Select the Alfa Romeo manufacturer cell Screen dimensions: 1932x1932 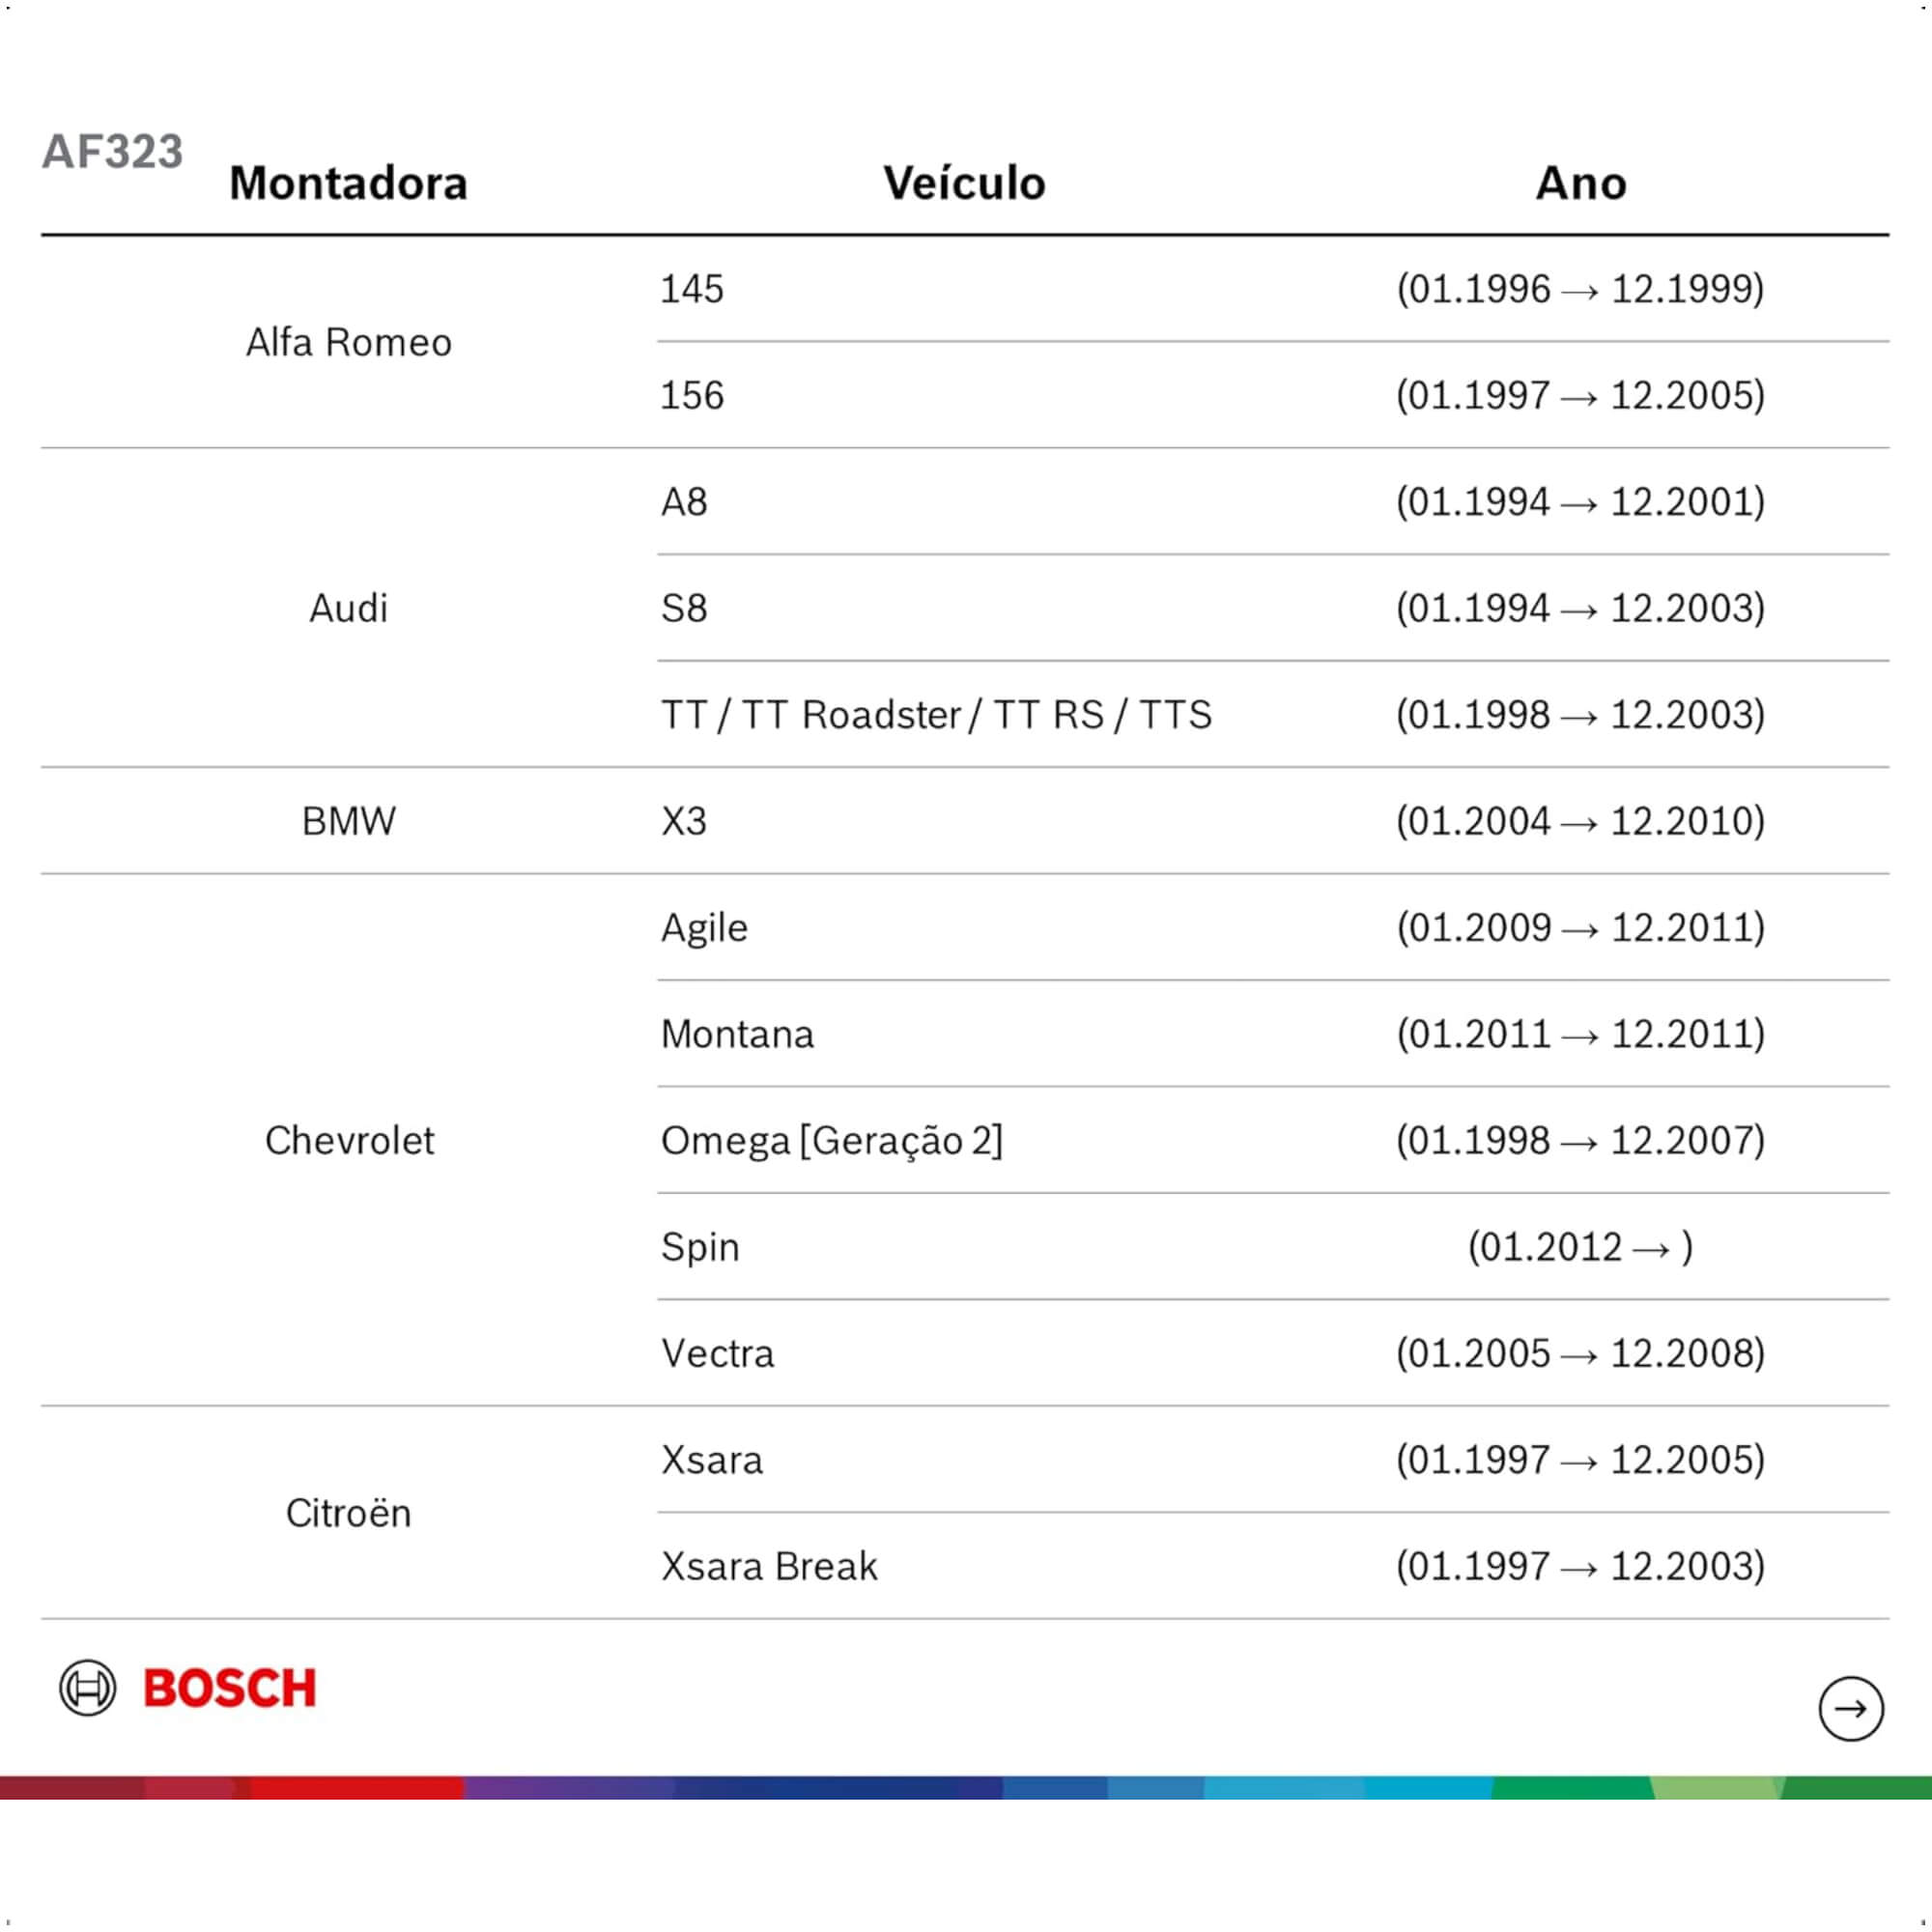tap(349, 342)
